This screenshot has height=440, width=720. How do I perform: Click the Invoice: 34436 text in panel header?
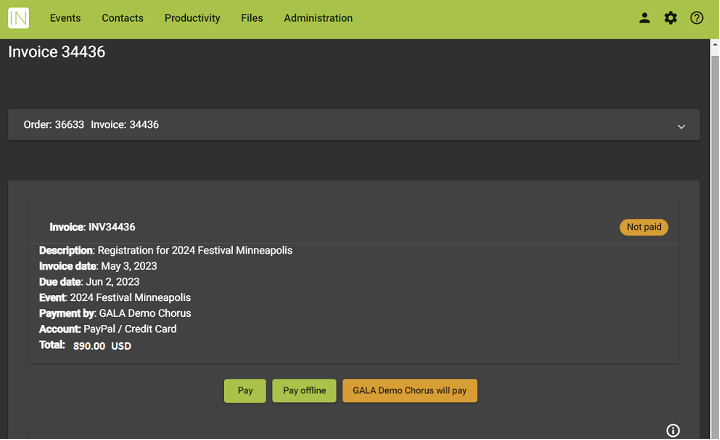click(x=124, y=124)
